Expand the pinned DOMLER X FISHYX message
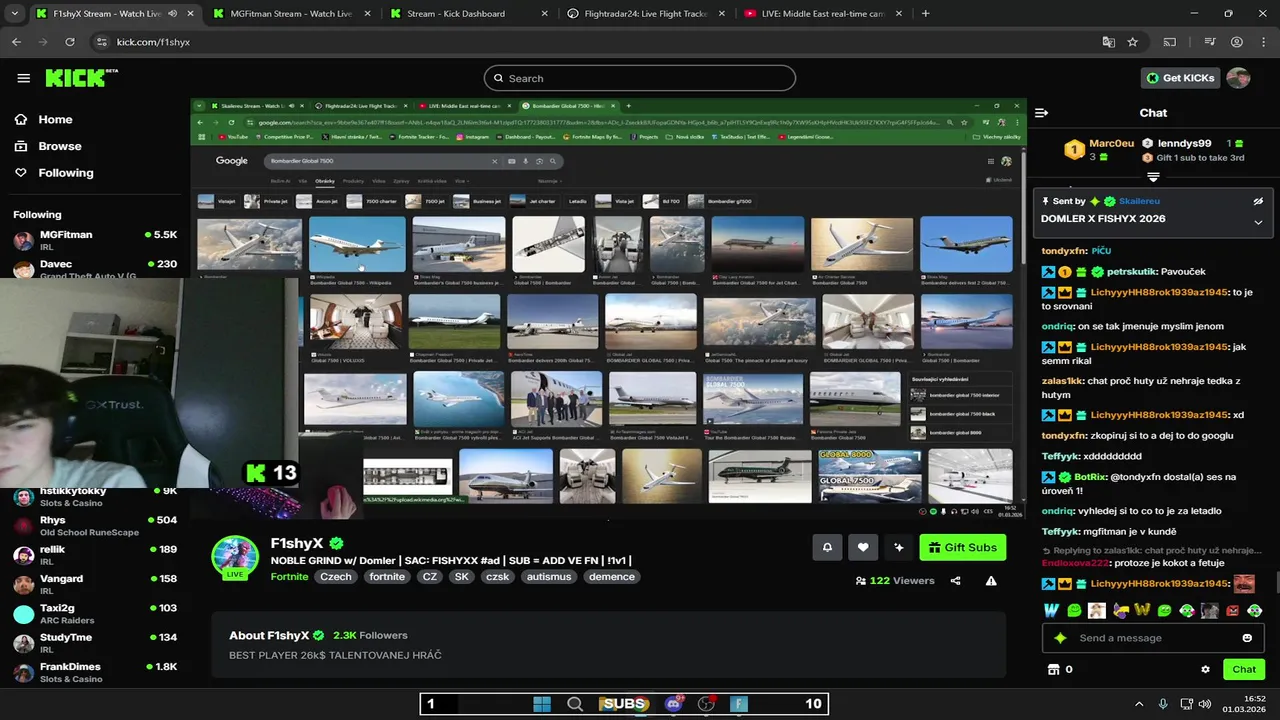1280x720 pixels. [x=1258, y=222]
